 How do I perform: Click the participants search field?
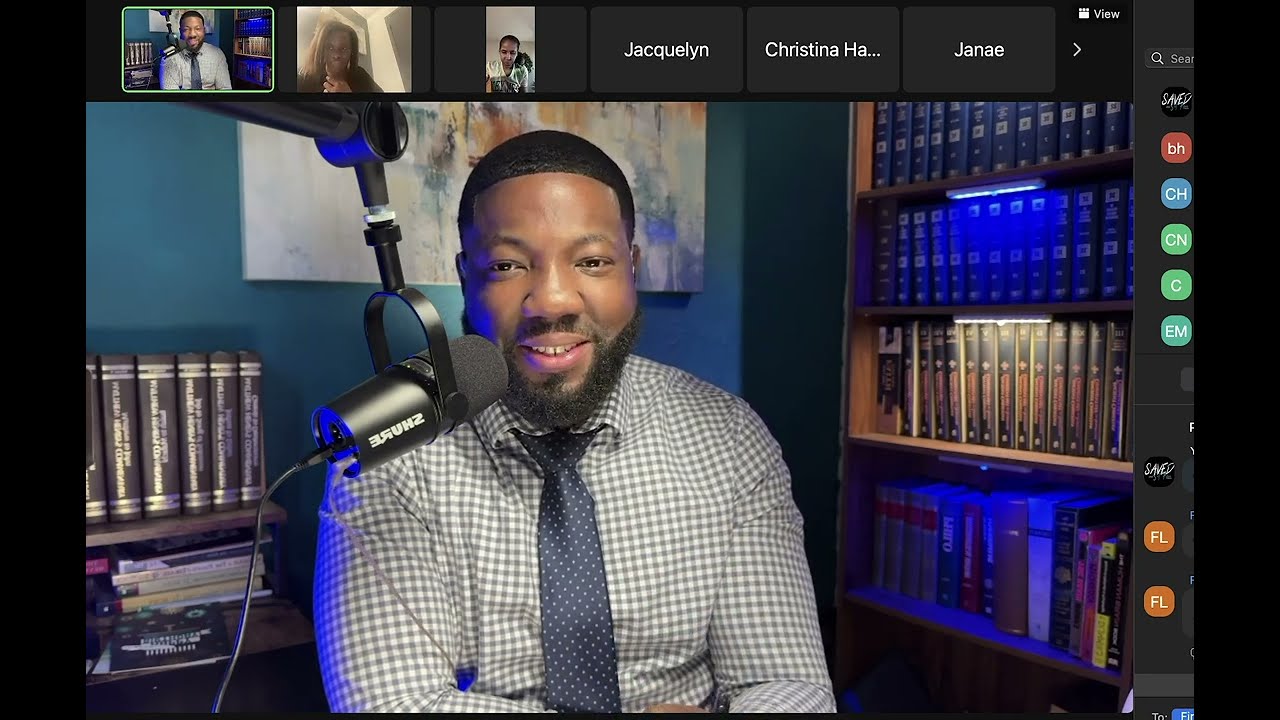(1170, 58)
